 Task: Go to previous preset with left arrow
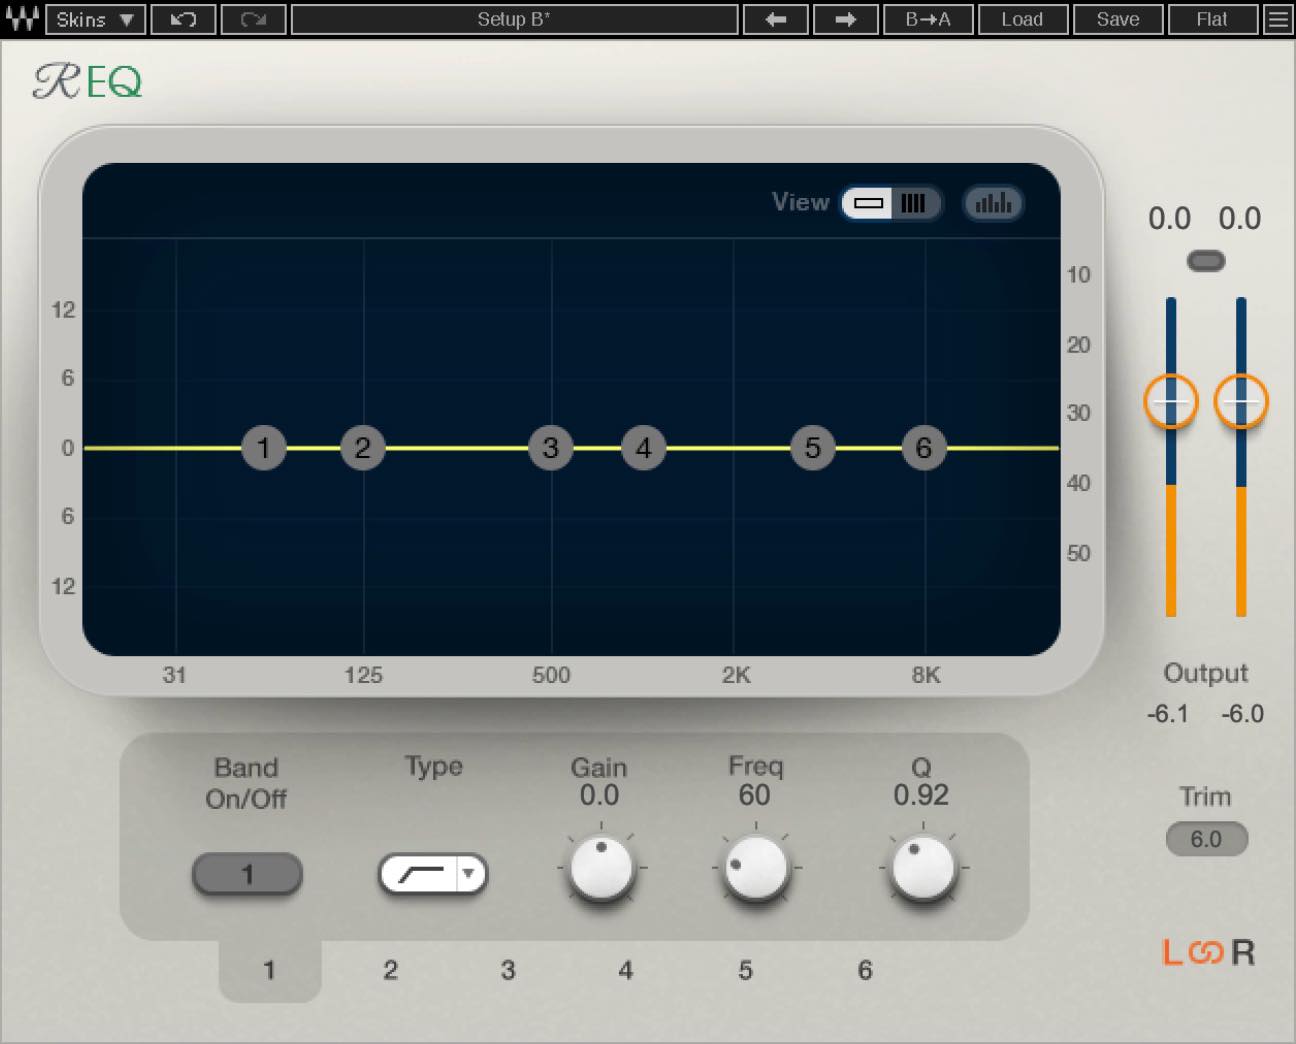pos(776,19)
